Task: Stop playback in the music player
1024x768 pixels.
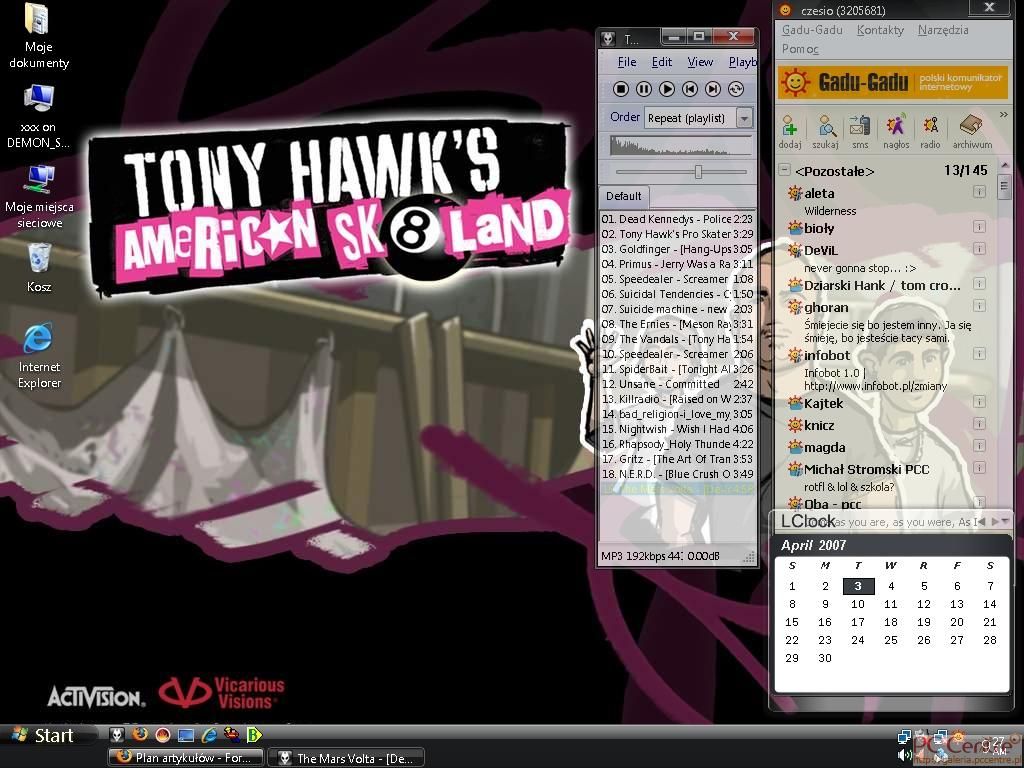Action: [621, 89]
